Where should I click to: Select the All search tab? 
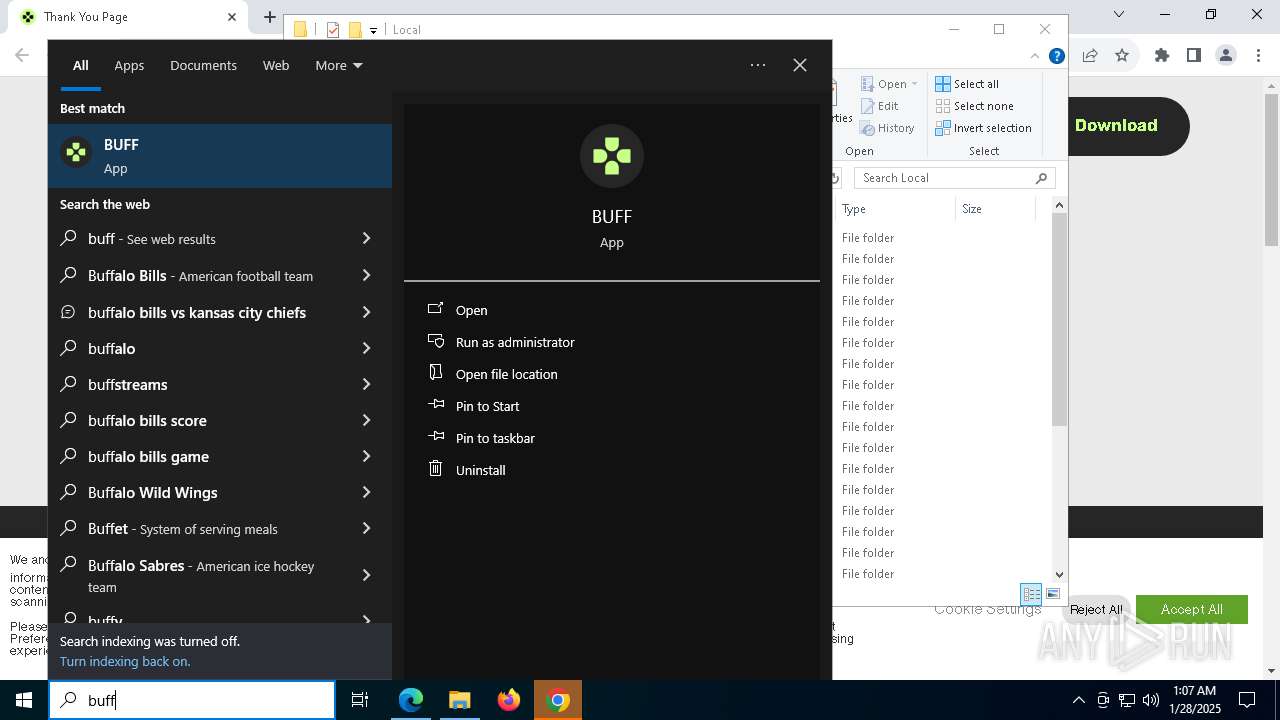pyautogui.click(x=81, y=65)
